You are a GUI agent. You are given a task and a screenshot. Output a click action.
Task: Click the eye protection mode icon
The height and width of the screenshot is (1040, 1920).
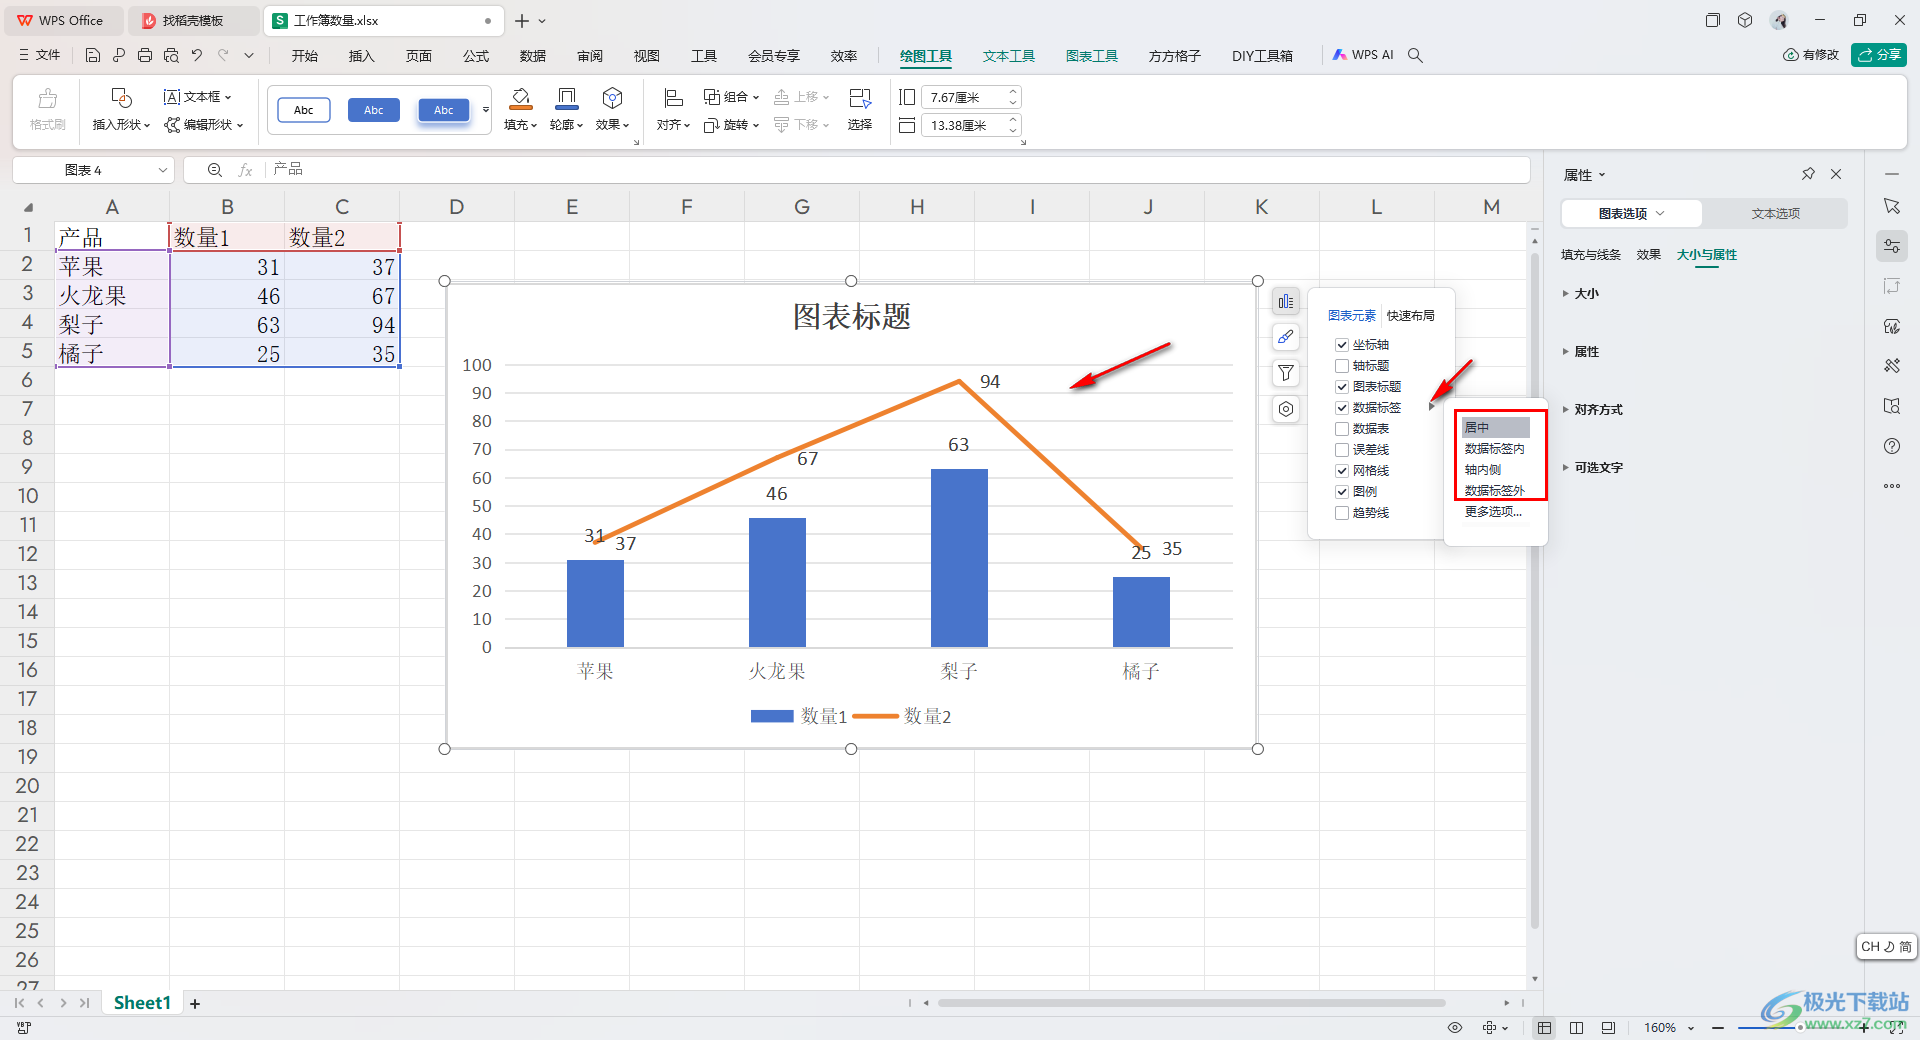(x=1455, y=1028)
